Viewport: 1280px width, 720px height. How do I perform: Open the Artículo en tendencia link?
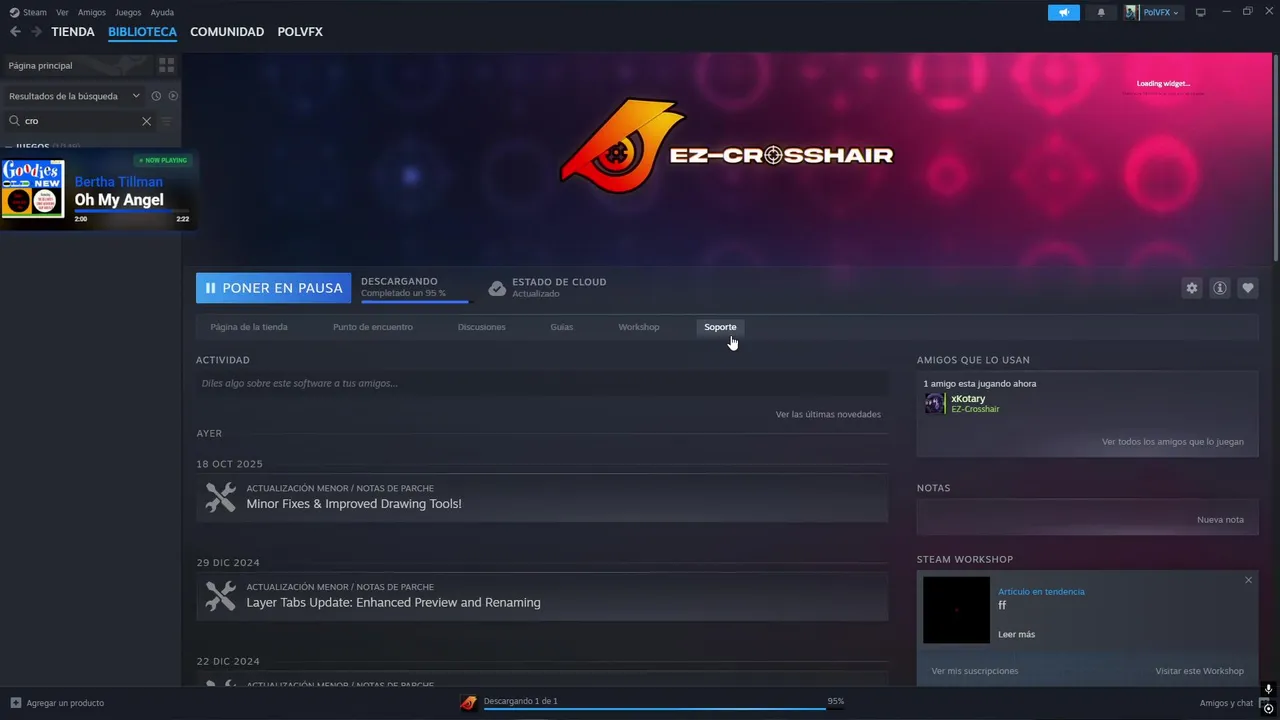[1041, 592]
